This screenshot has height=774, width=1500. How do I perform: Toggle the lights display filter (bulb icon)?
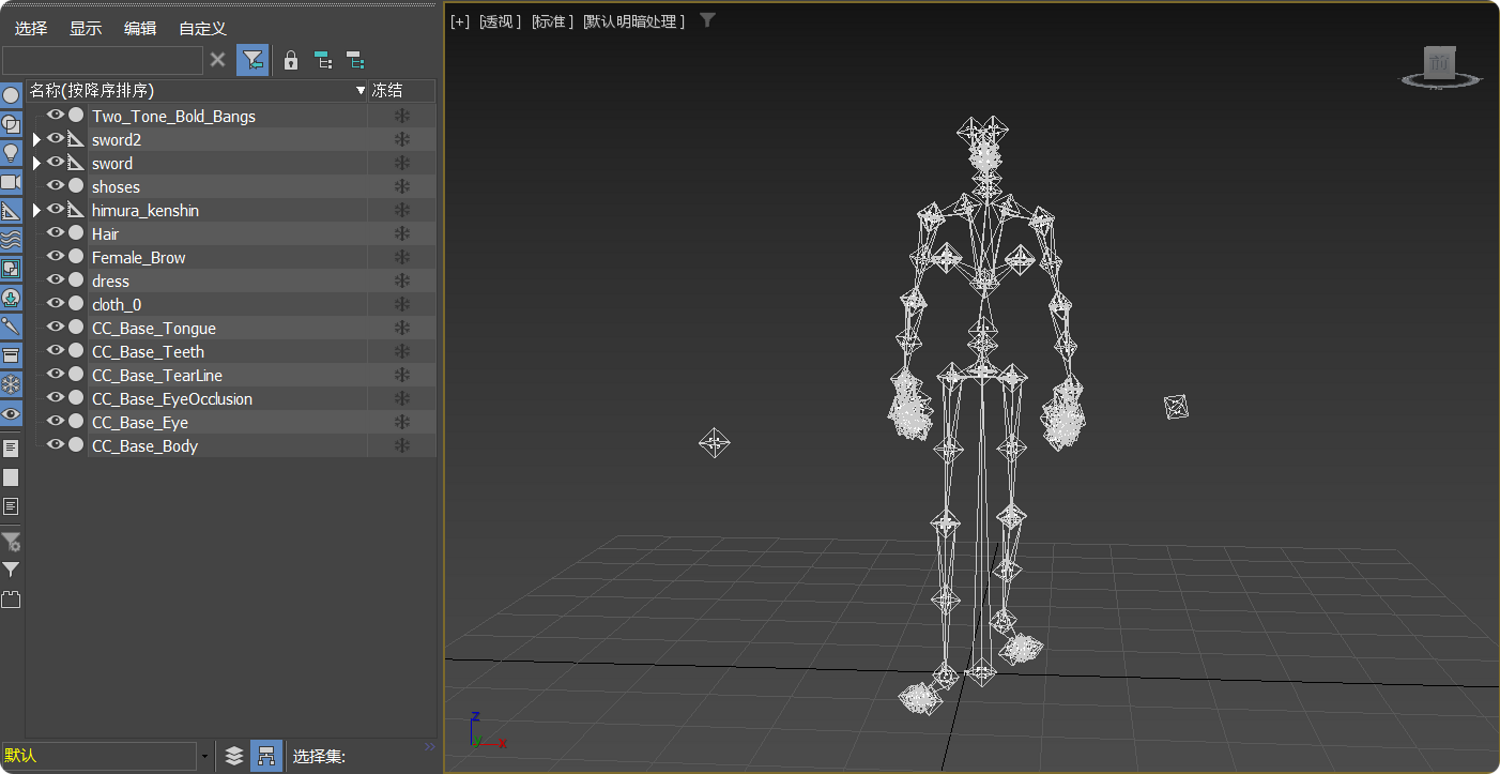(x=11, y=154)
